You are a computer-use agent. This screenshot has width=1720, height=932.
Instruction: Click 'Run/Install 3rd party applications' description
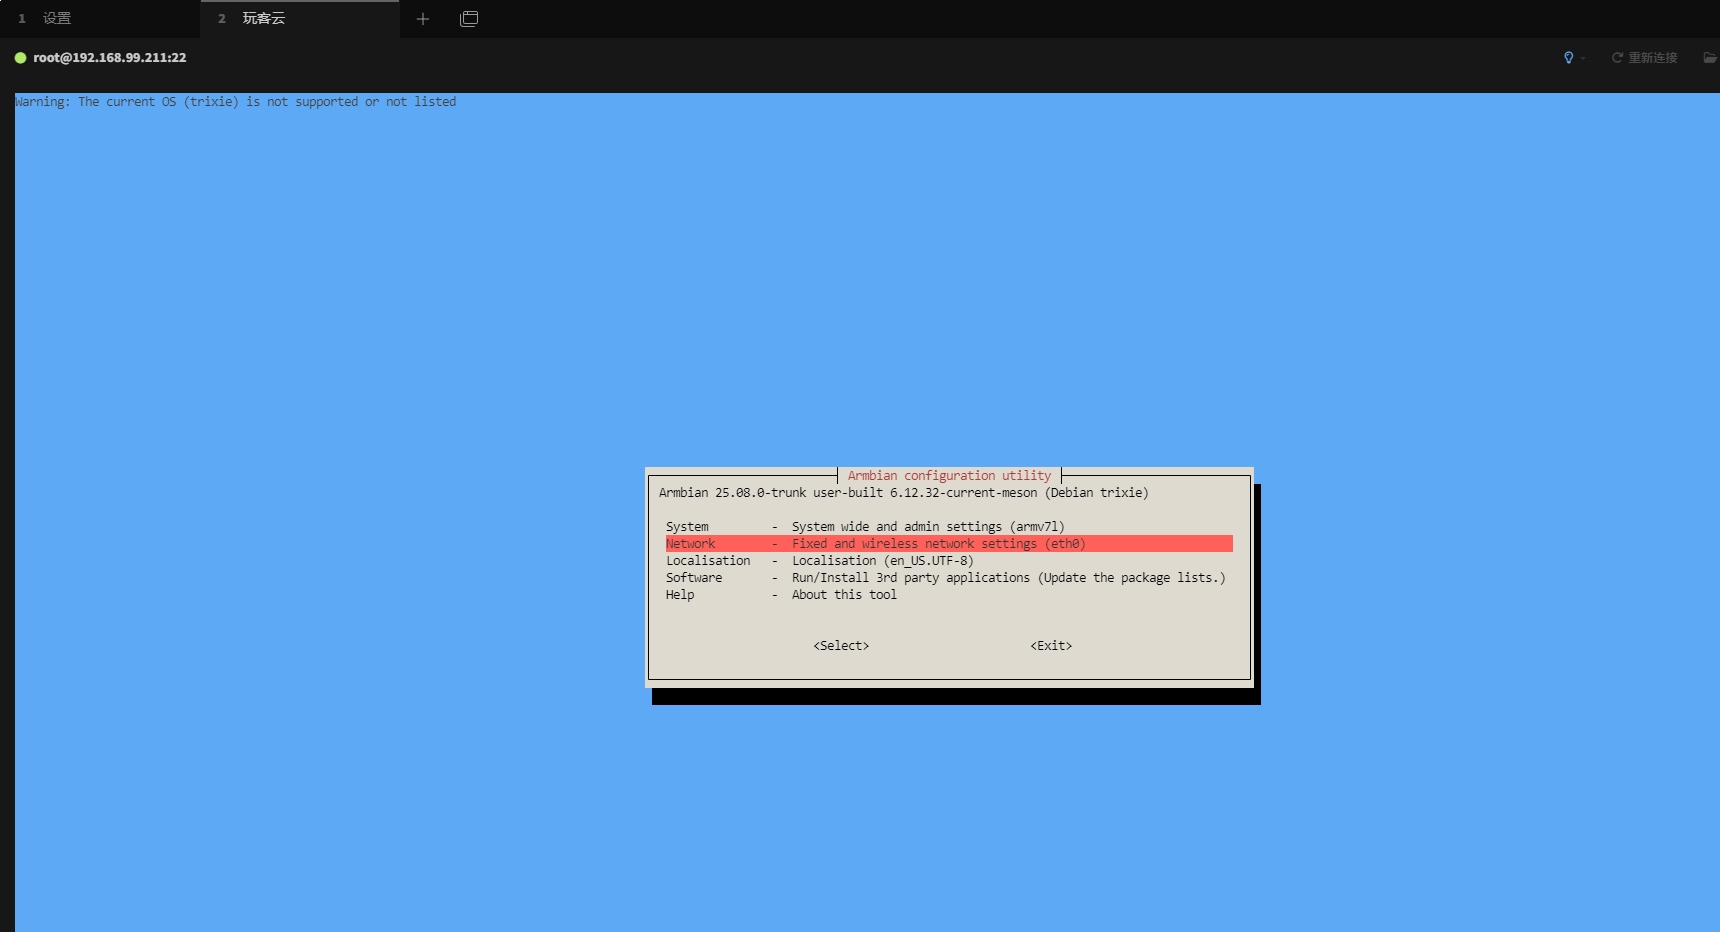[1008, 578]
